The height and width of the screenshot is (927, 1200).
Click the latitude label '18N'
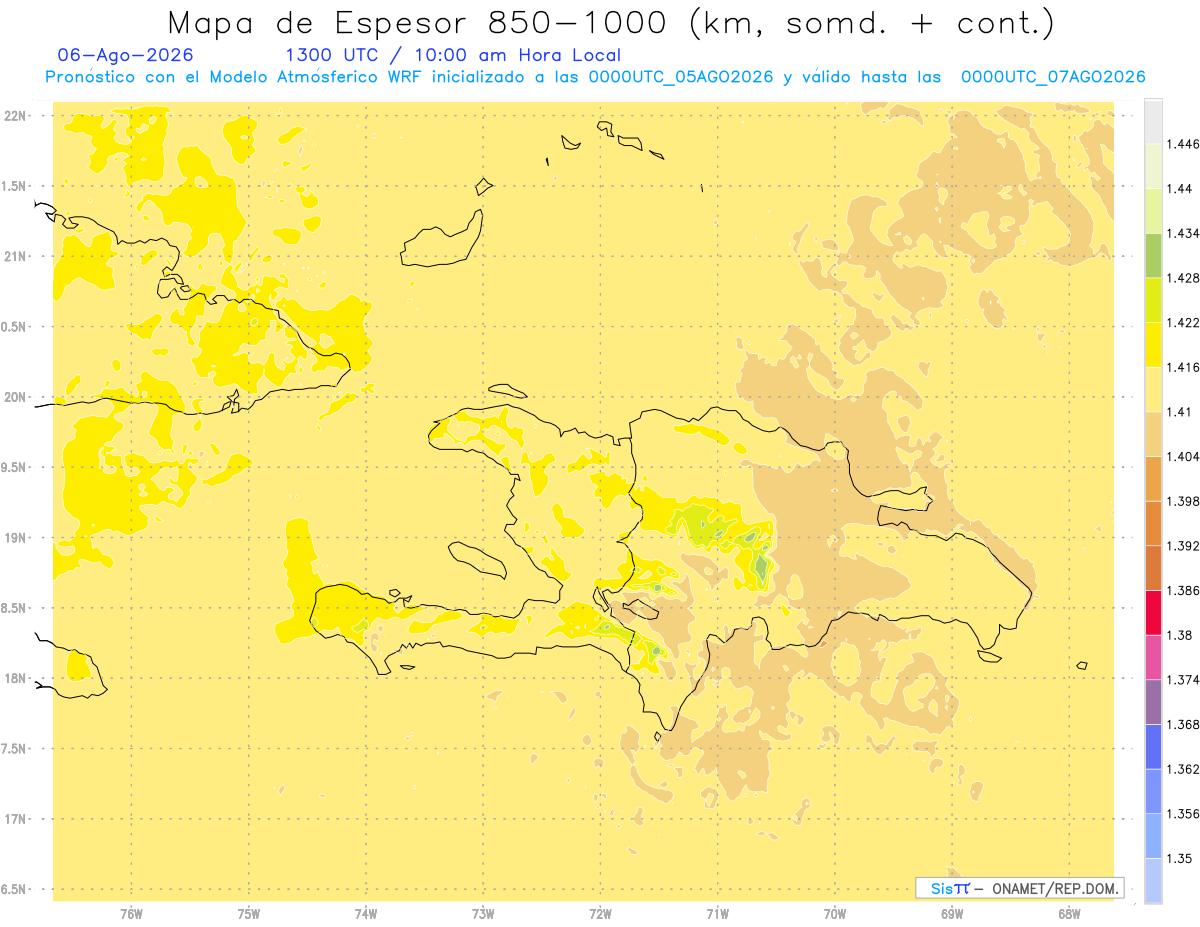click(14, 678)
